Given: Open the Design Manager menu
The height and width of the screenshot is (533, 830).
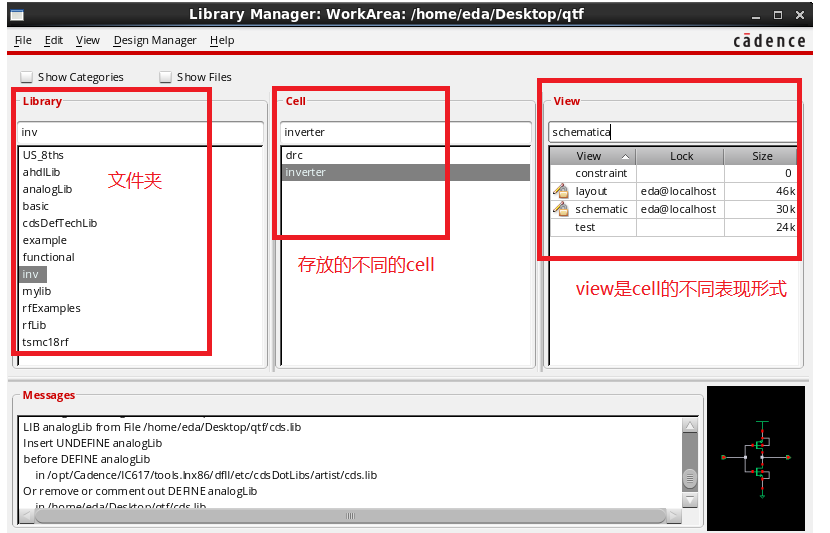Looking at the screenshot, I should coord(155,40).
